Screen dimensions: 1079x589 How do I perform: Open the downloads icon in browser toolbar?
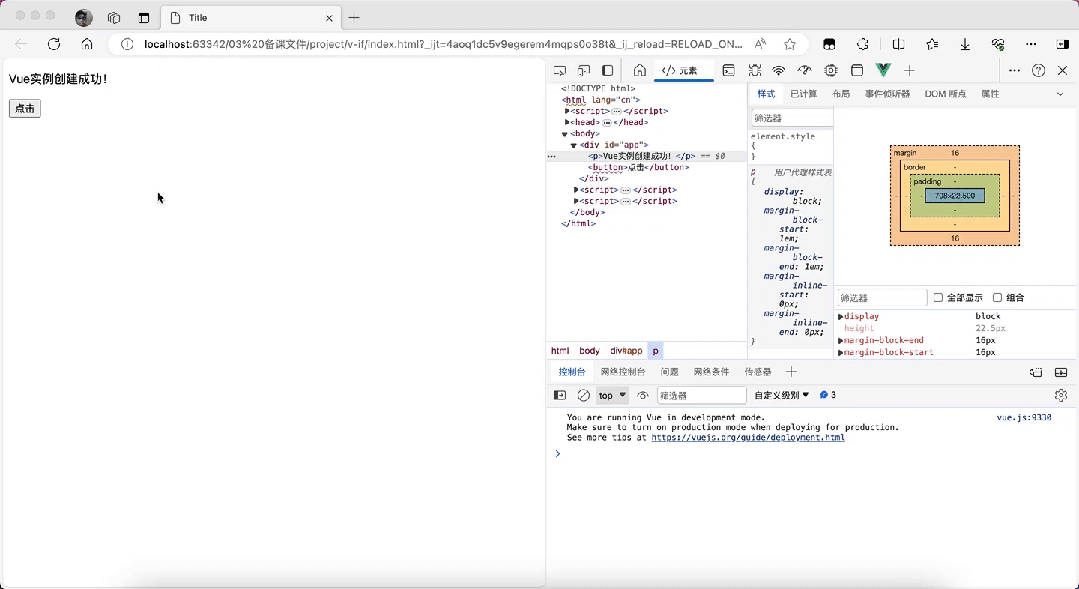point(965,44)
